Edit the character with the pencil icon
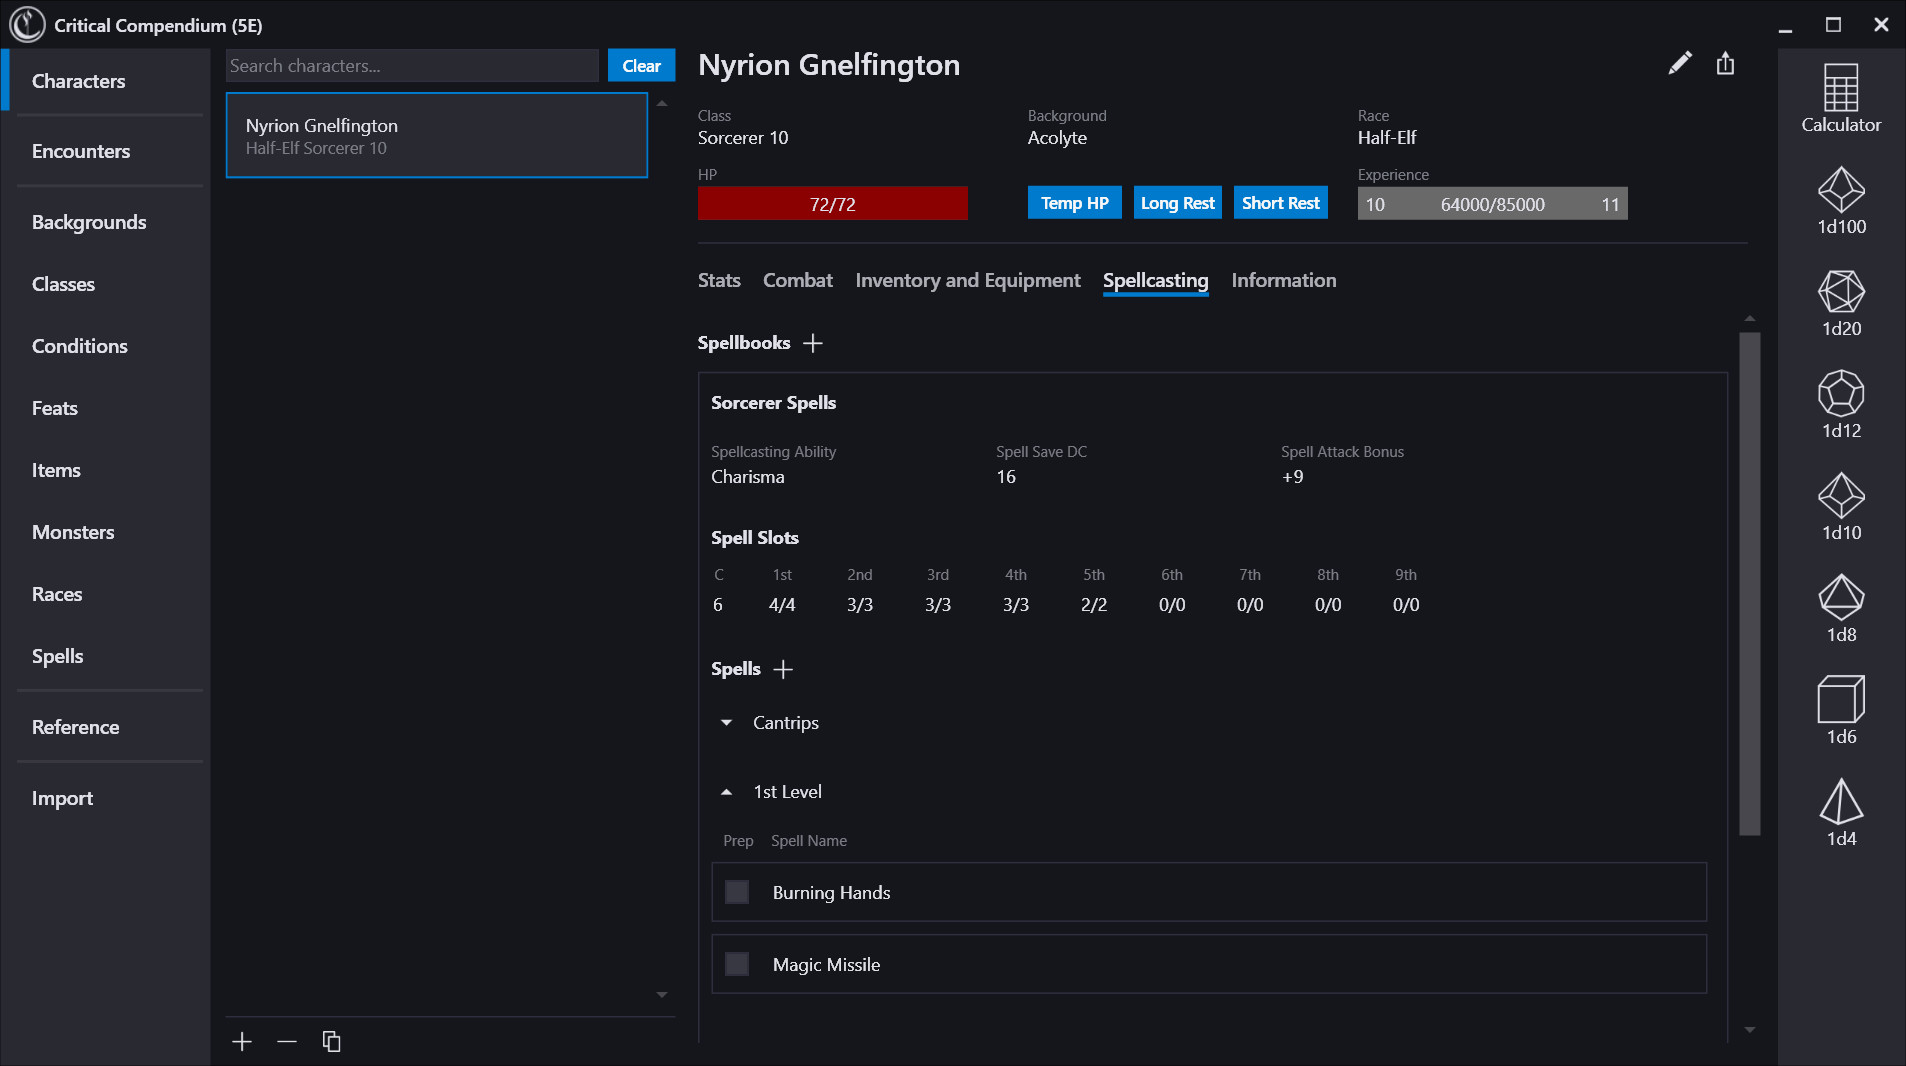The height and width of the screenshot is (1066, 1906). (x=1679, y=63)
